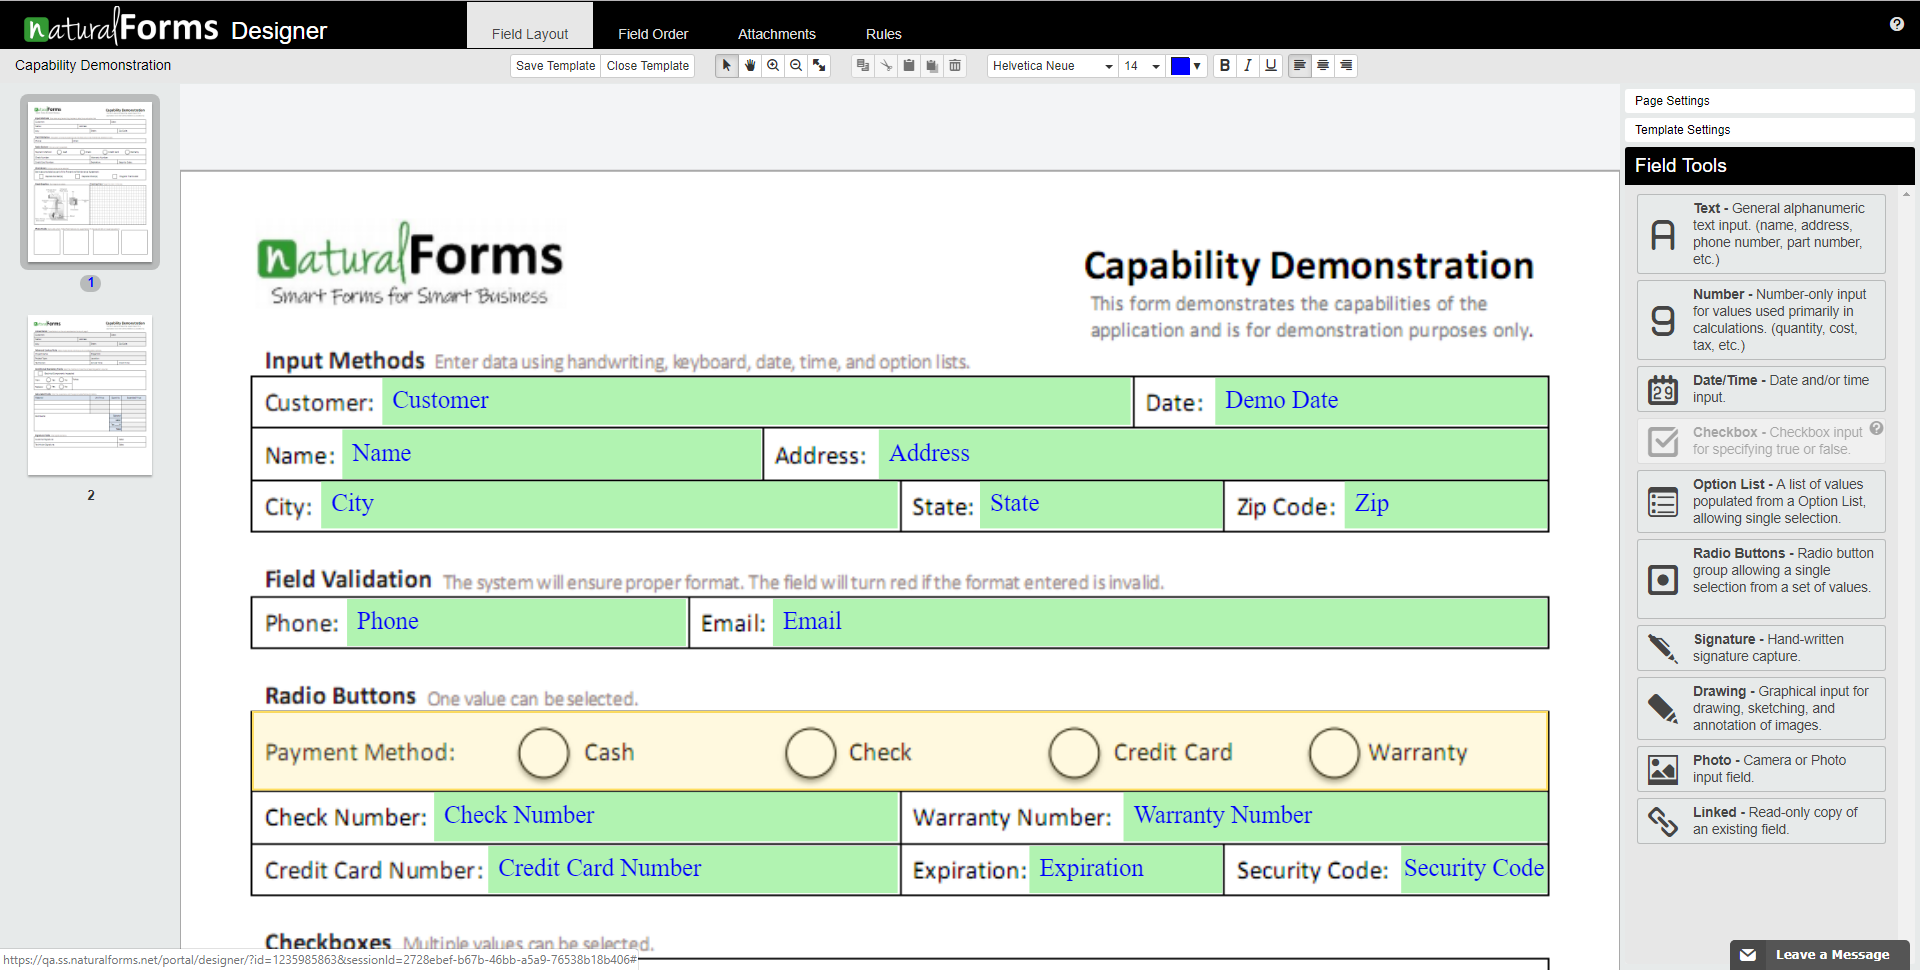Select the Phone field

(x=516, y=622)
